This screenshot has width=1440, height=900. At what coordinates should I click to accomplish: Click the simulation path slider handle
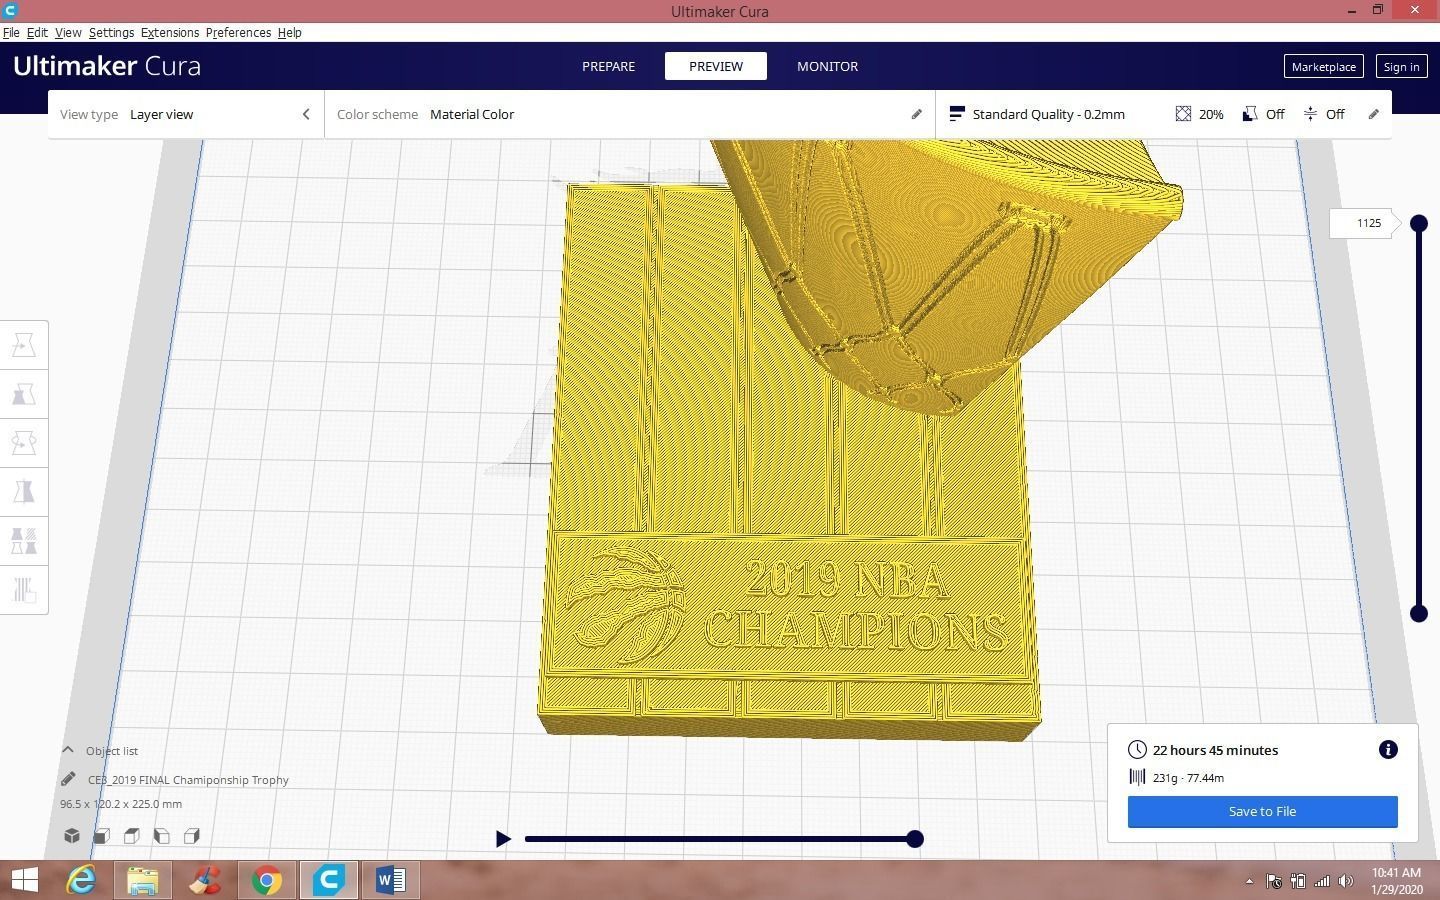[914, 839]
